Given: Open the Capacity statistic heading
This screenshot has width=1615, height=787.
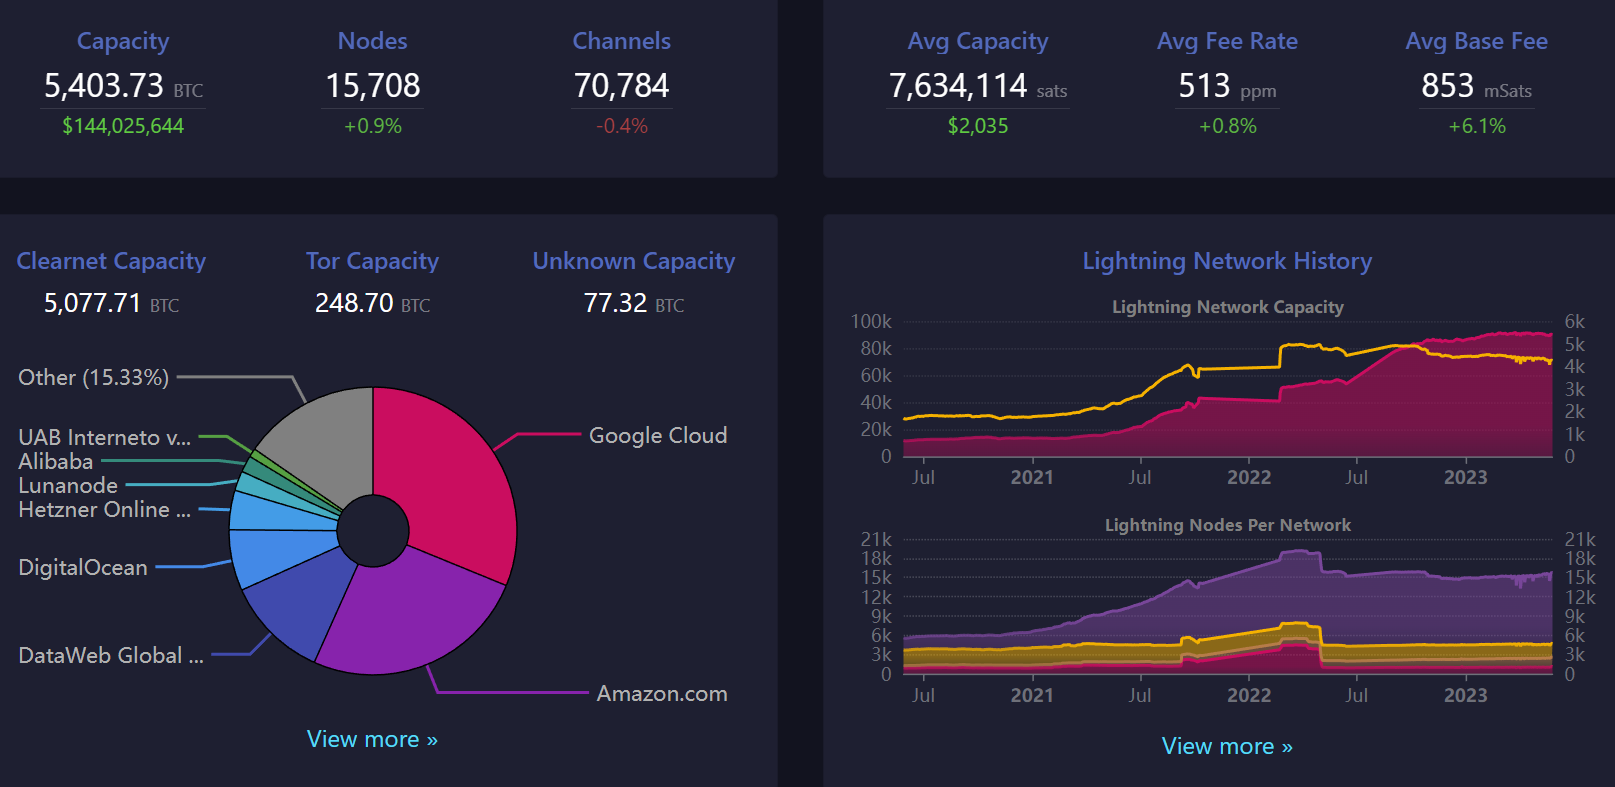Looking at the screenshot, I should (x=123, y=41).
